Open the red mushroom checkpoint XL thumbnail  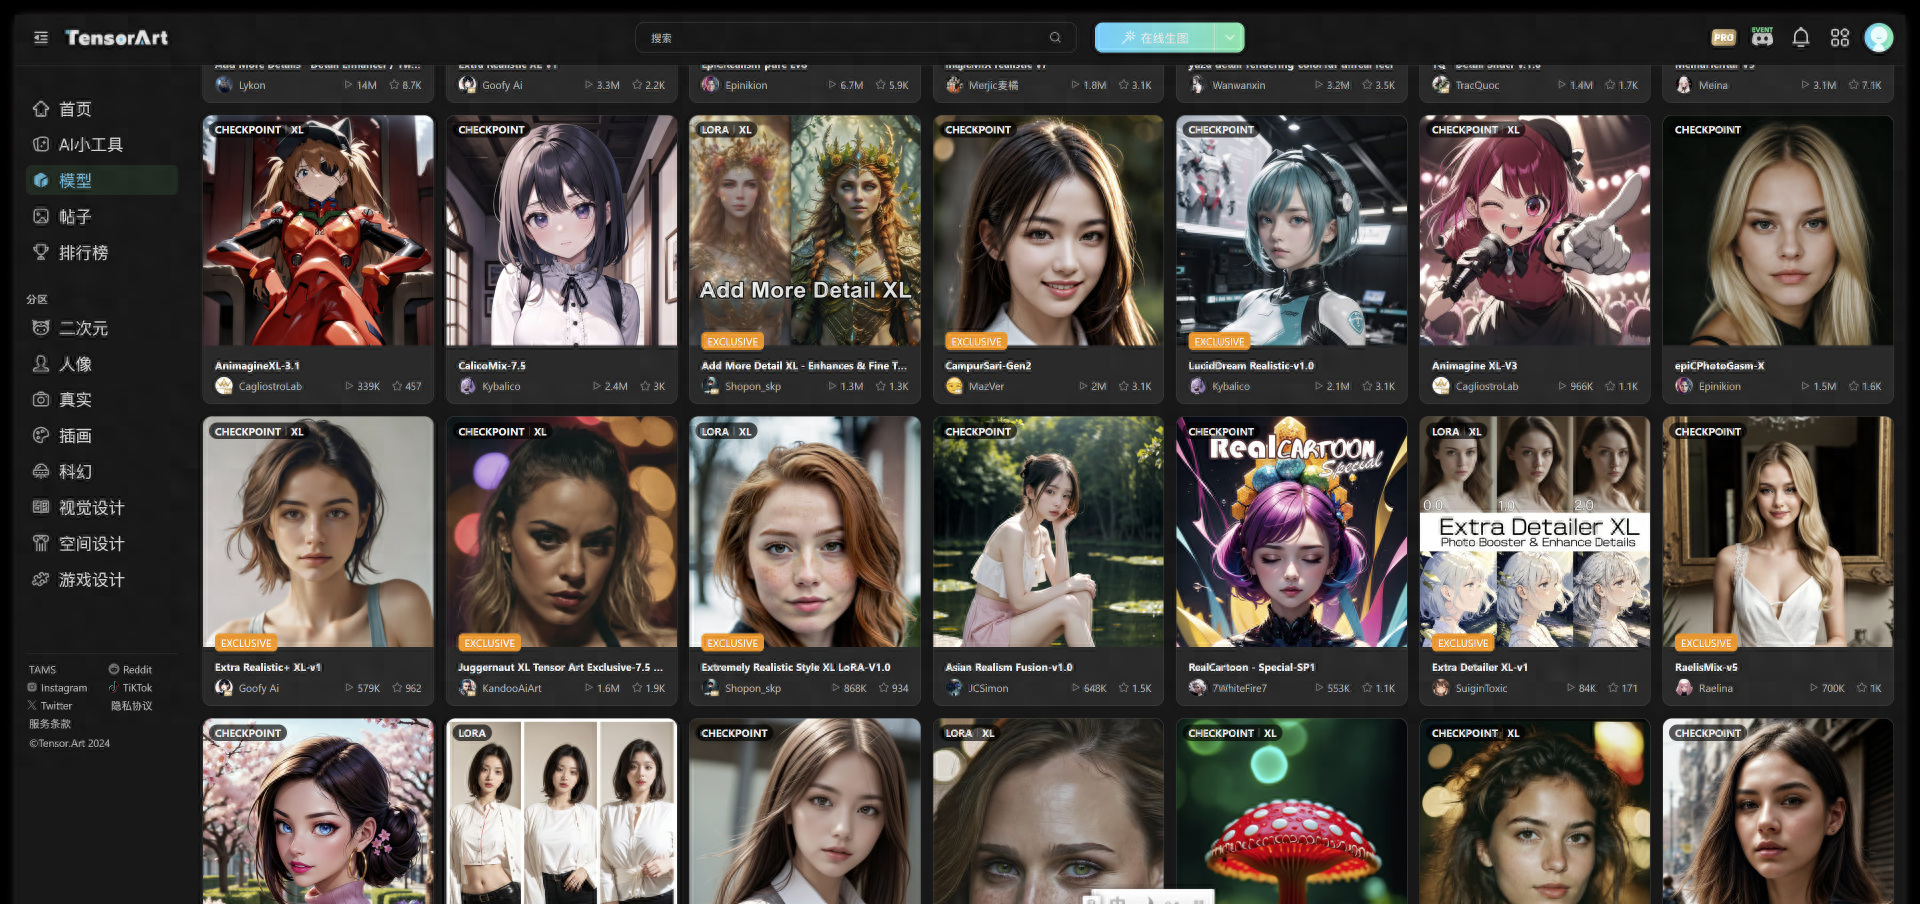coord(1292,811)
